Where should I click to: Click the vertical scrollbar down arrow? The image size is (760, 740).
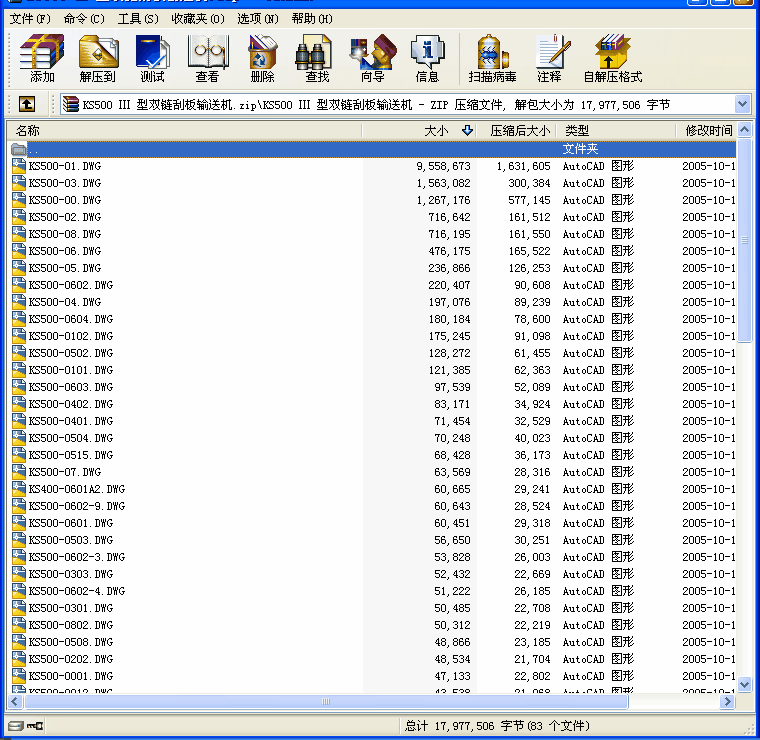click(x=743, y=685)
